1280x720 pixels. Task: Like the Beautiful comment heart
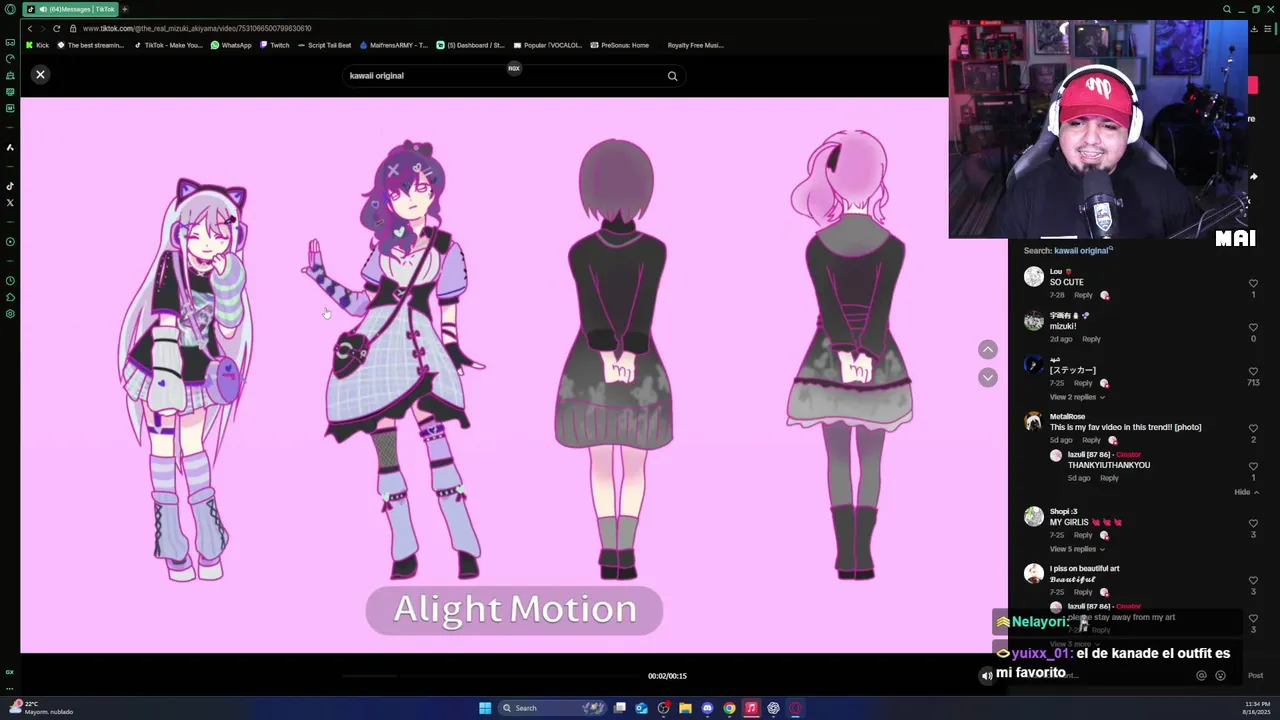(x=1253, y=581)
